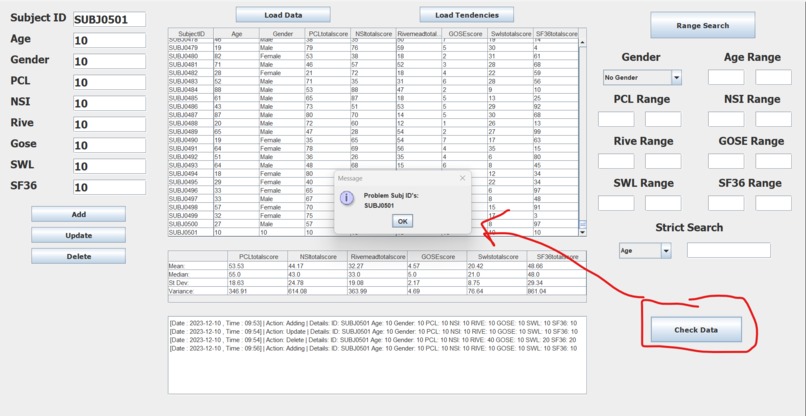
Task: Click the PCL input field on left
Action: (x=109, y=82)
